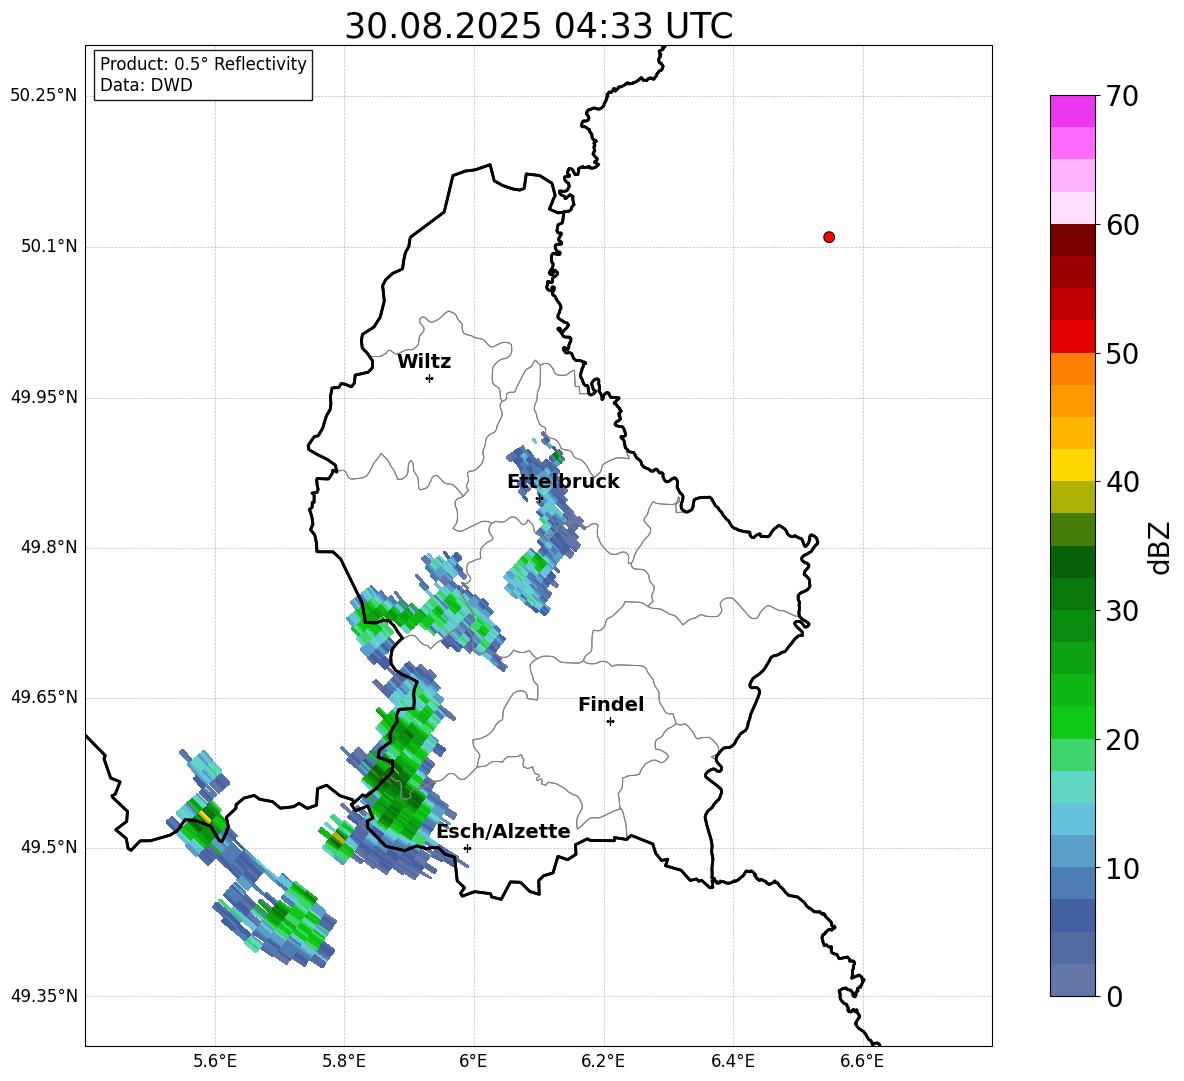Pick the yellow swatch just above 40 dBZ
The width and height of the screenshot is (1184, 1081).
(1072, 465)
